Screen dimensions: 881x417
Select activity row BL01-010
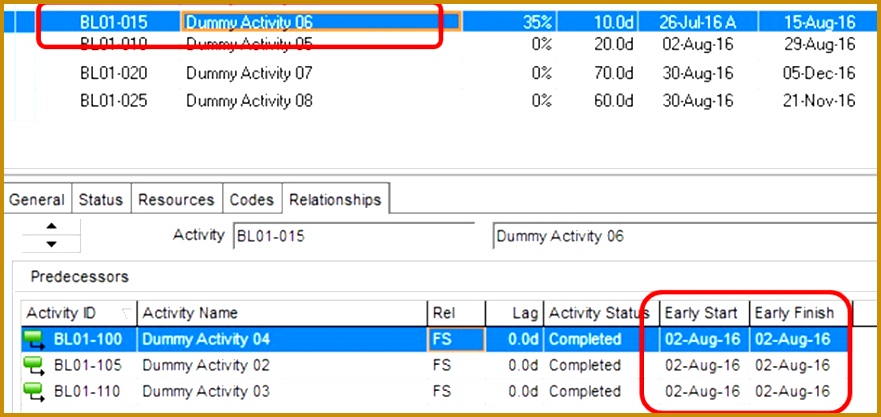tap(440, 44)
